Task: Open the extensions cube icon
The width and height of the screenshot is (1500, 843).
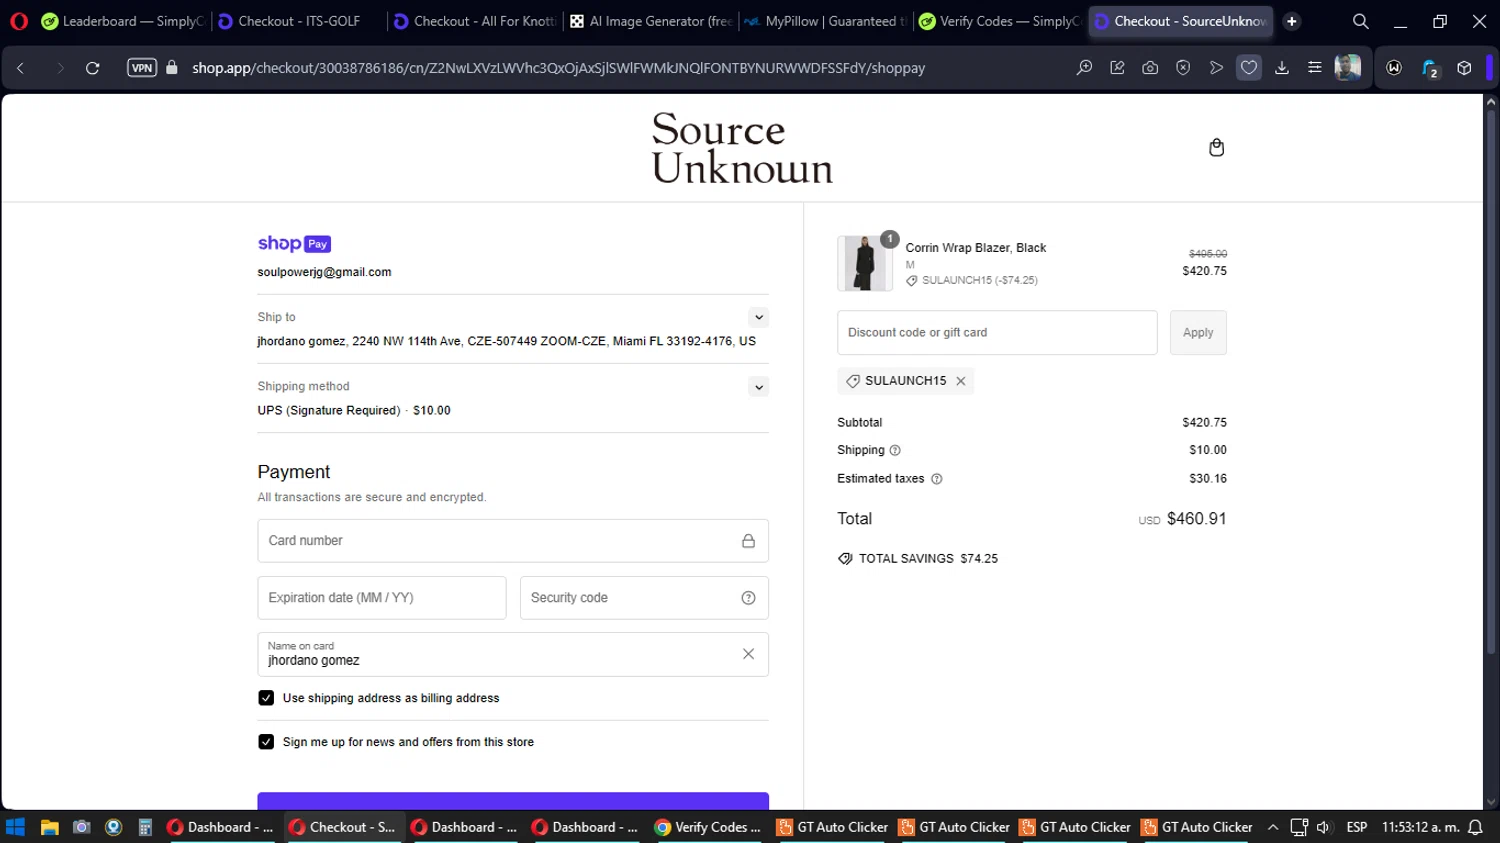Action: click(1464, 68)
